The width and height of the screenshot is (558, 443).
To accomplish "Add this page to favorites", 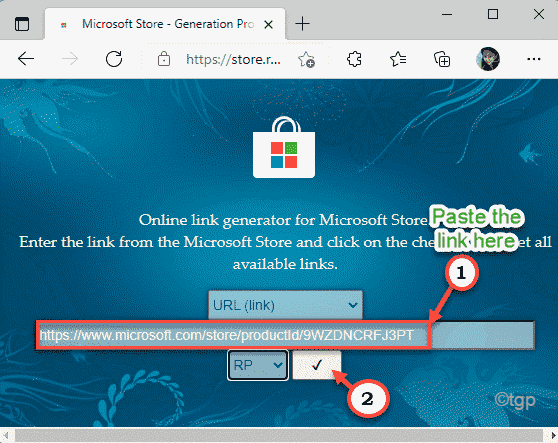I will 306,59.
